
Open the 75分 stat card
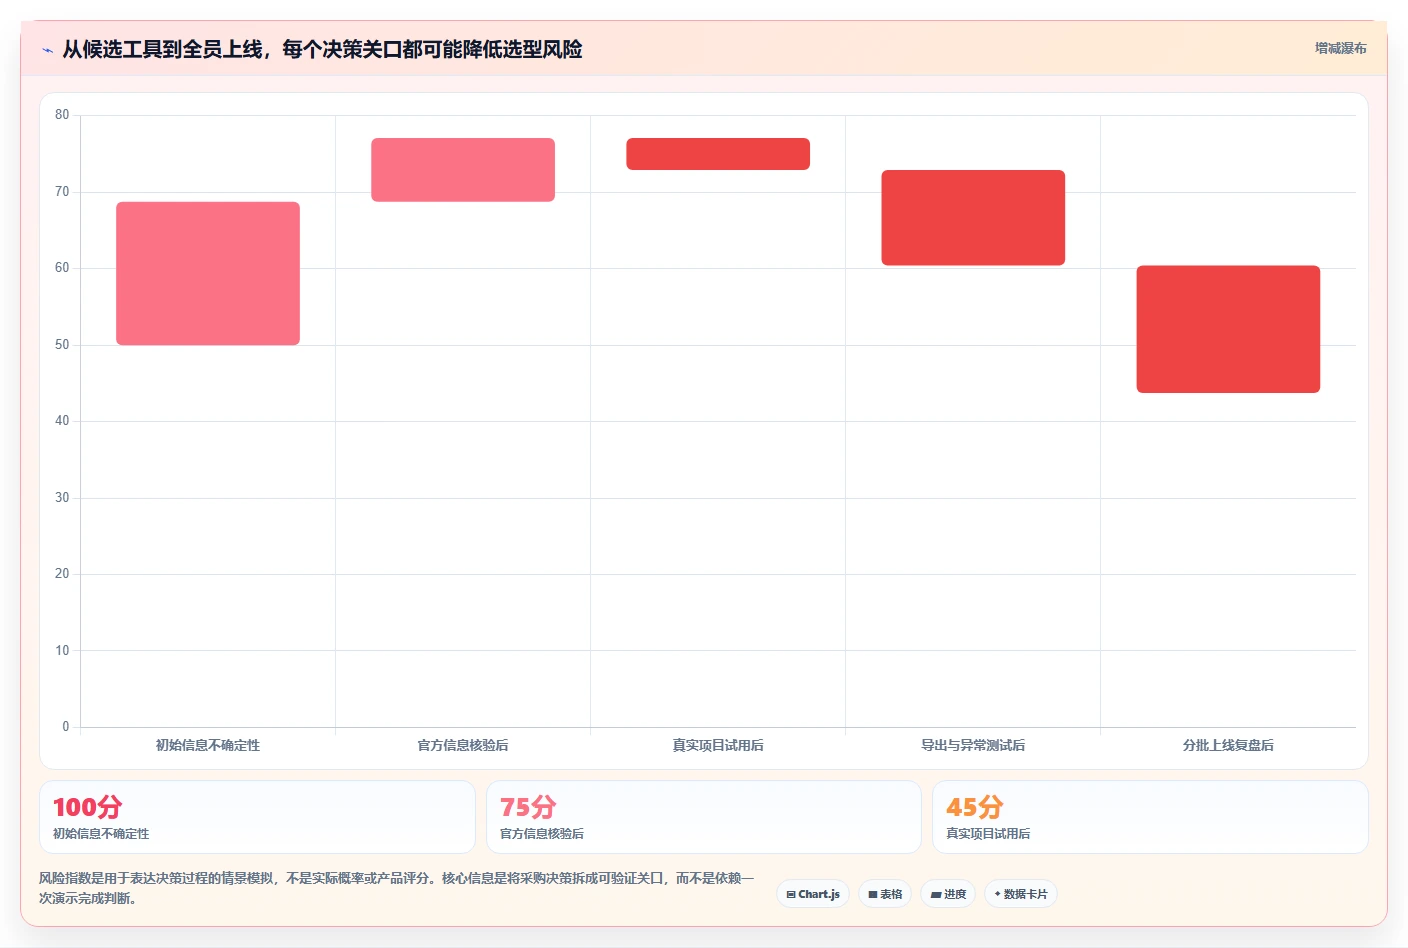pyautogui.click(x=704, y=817)
